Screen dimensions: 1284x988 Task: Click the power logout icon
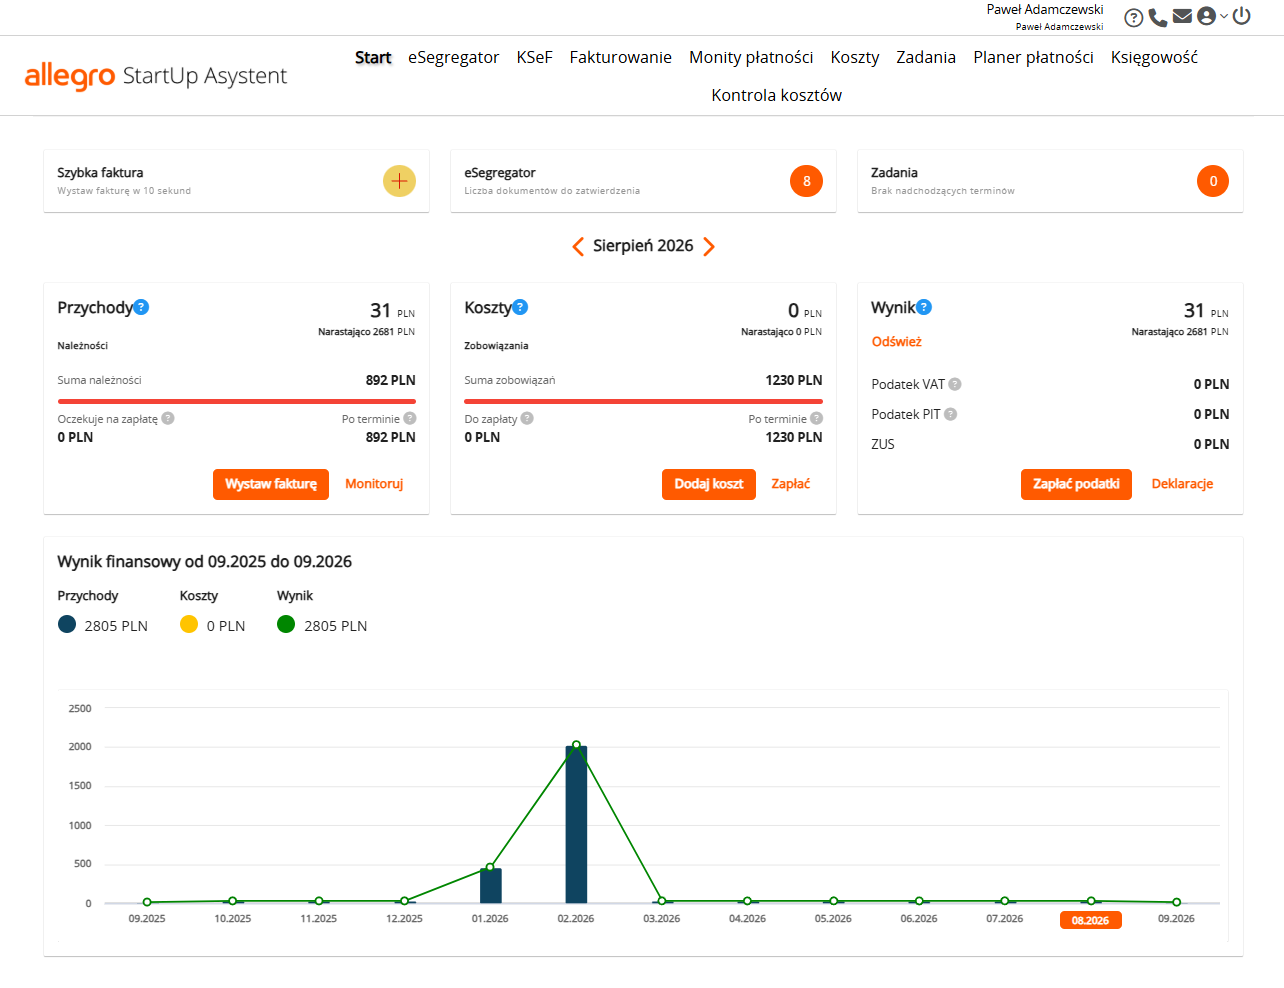(x=1241, y=16)
